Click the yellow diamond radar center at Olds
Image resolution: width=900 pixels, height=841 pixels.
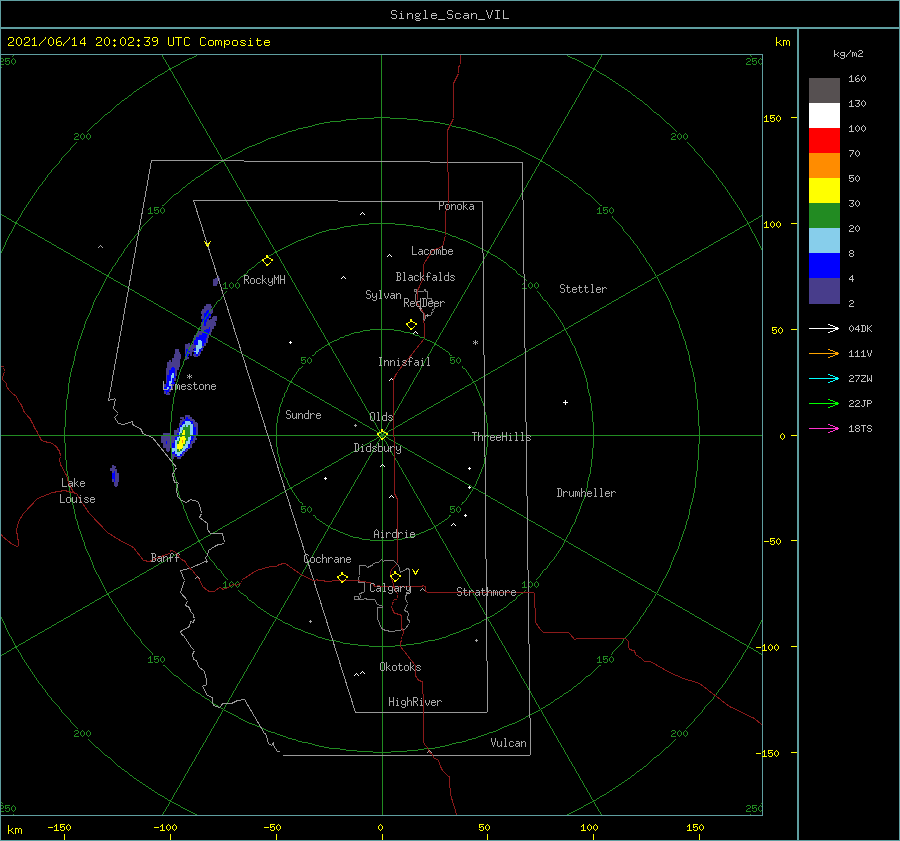click(382, 435)
